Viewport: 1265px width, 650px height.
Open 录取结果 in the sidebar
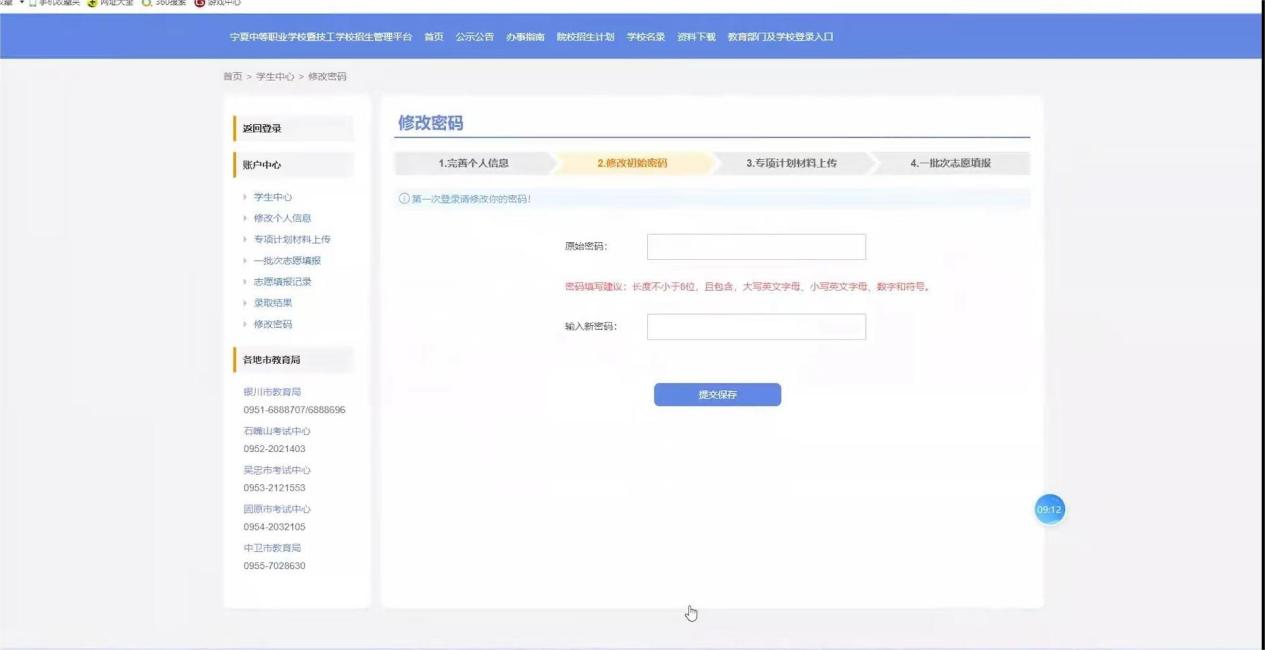(x=273, y=303)
